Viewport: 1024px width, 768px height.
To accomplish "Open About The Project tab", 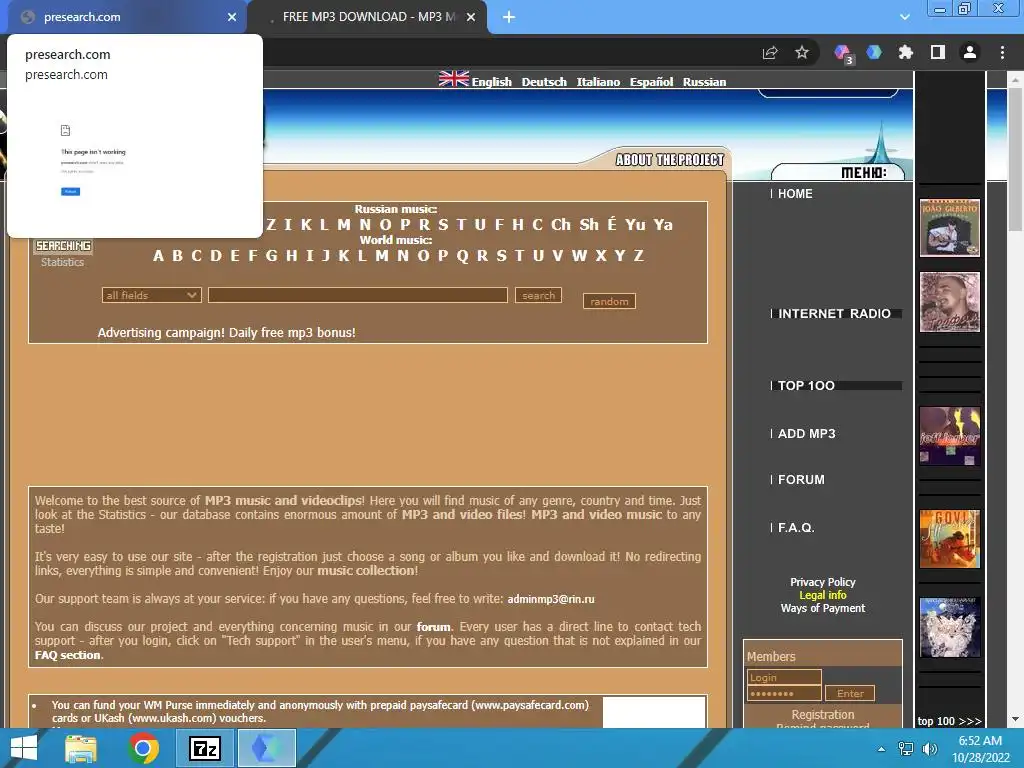I will pos(669,160).
